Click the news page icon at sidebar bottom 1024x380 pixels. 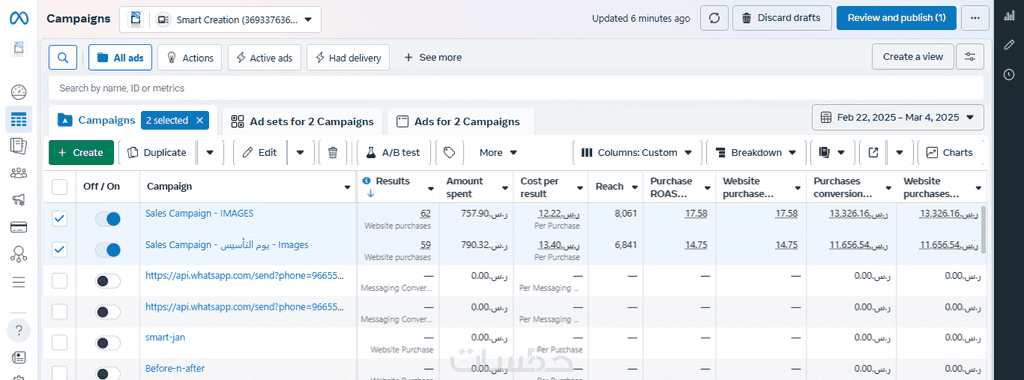(x=18, y=356)
